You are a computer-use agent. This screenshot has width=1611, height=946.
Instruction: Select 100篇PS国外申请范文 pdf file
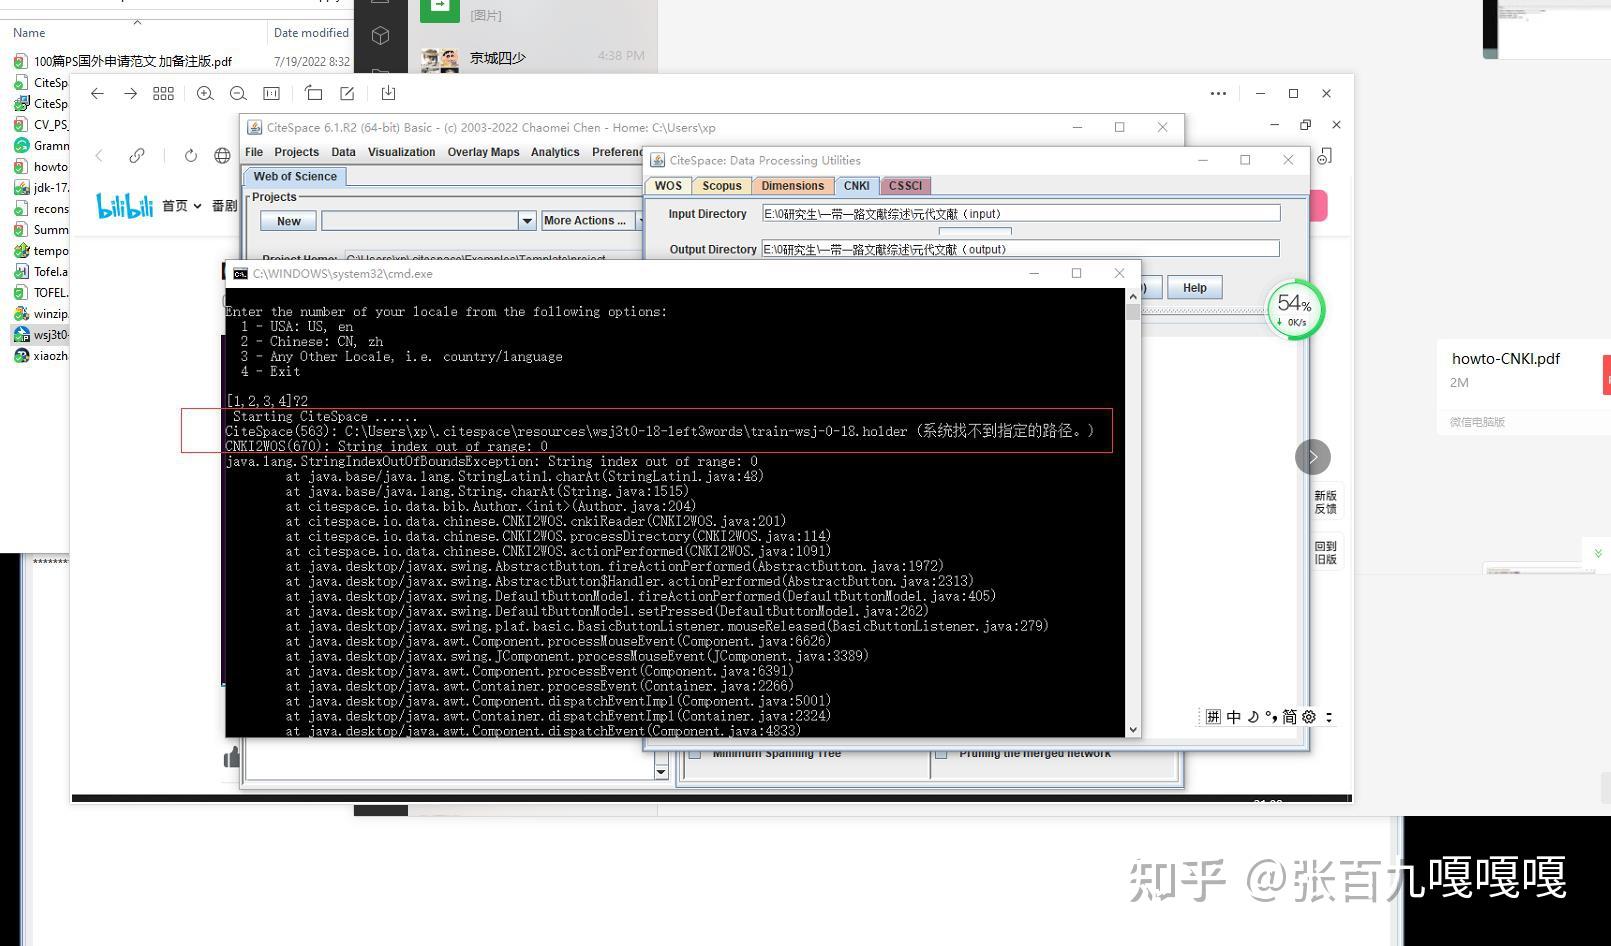tap(133, 61)
